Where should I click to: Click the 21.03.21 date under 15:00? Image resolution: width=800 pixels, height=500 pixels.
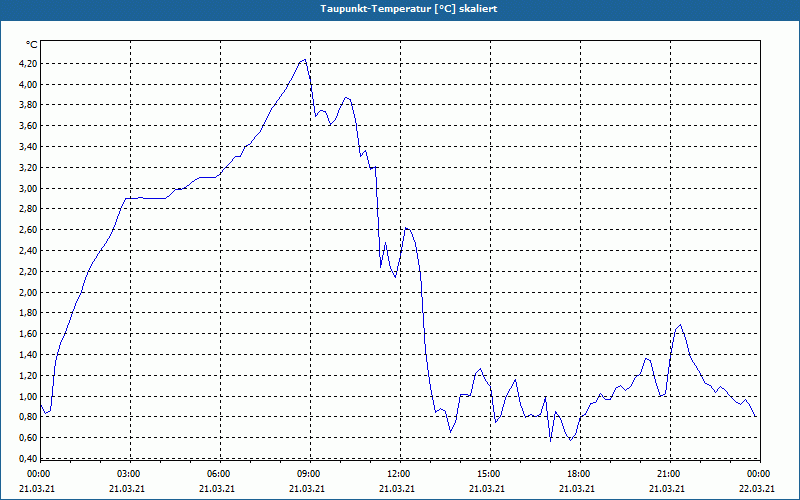(x=488, y=489)
